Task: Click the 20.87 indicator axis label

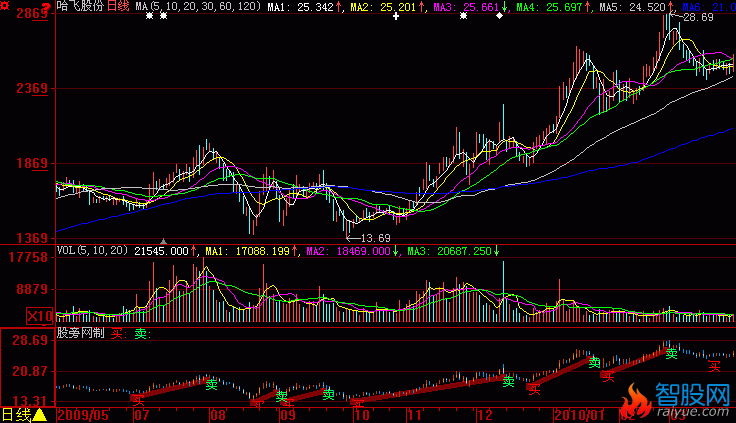Action: click(x=30, y=371)
